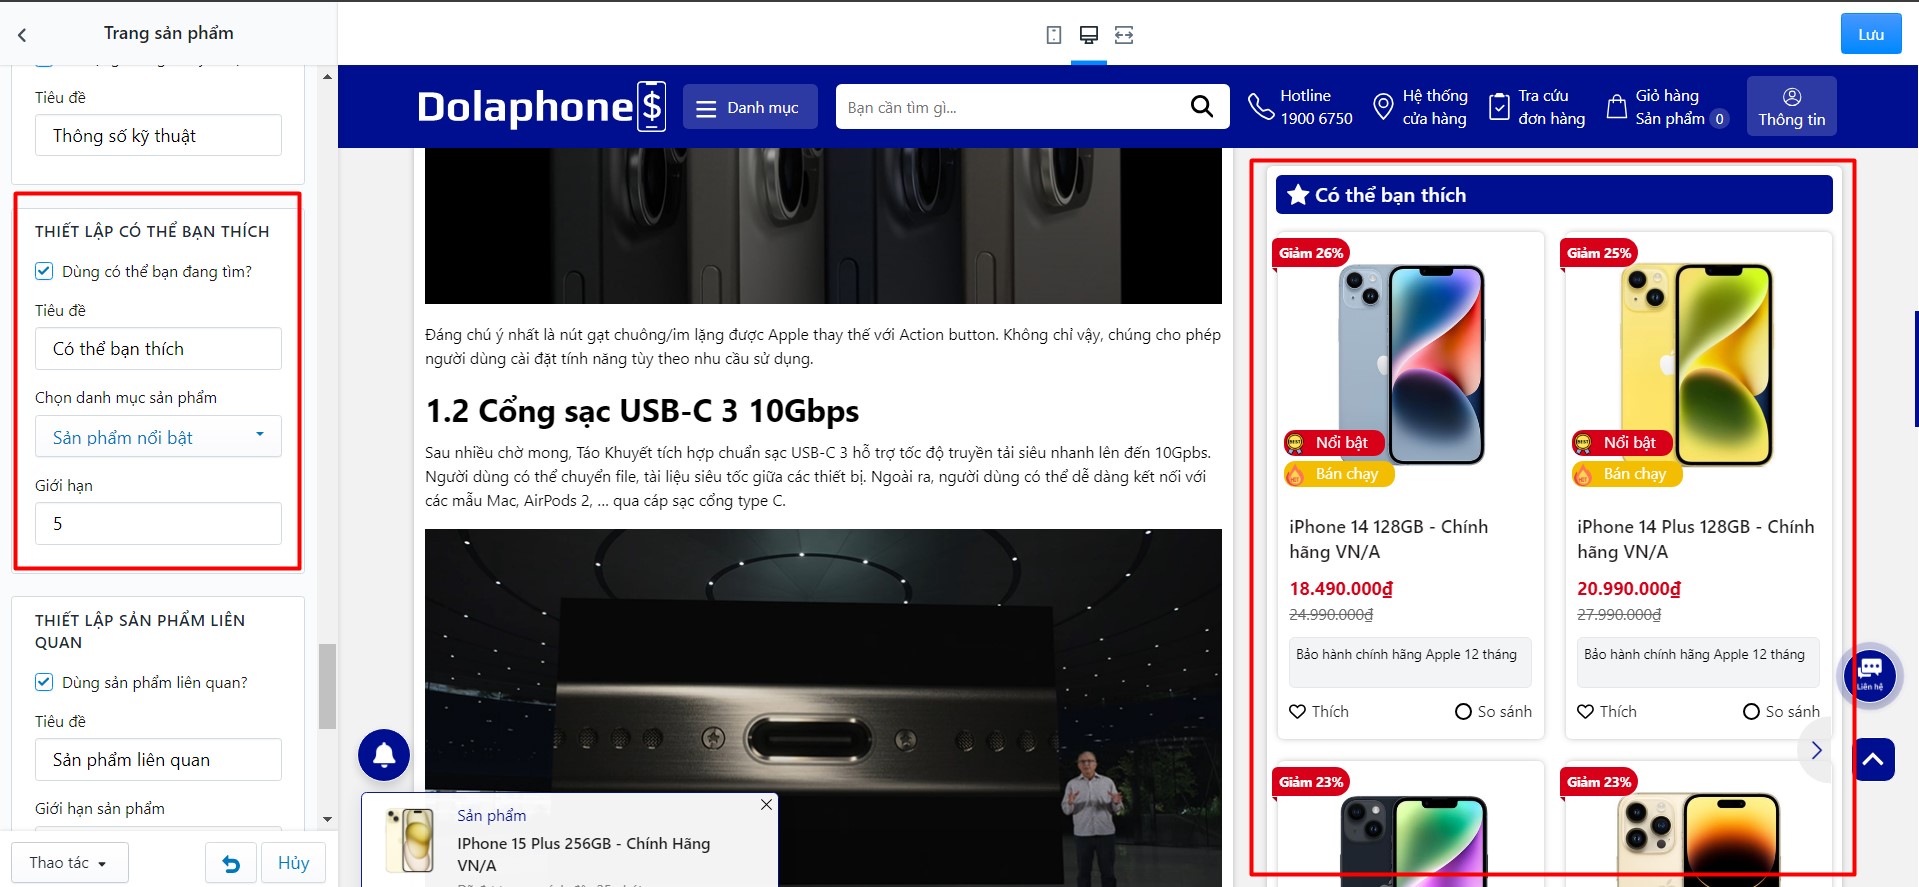Screen dimensions: 1919x887
Task: Click 'IPhone 15 Plus 256GB' popup title
Action: click(584, 854)
